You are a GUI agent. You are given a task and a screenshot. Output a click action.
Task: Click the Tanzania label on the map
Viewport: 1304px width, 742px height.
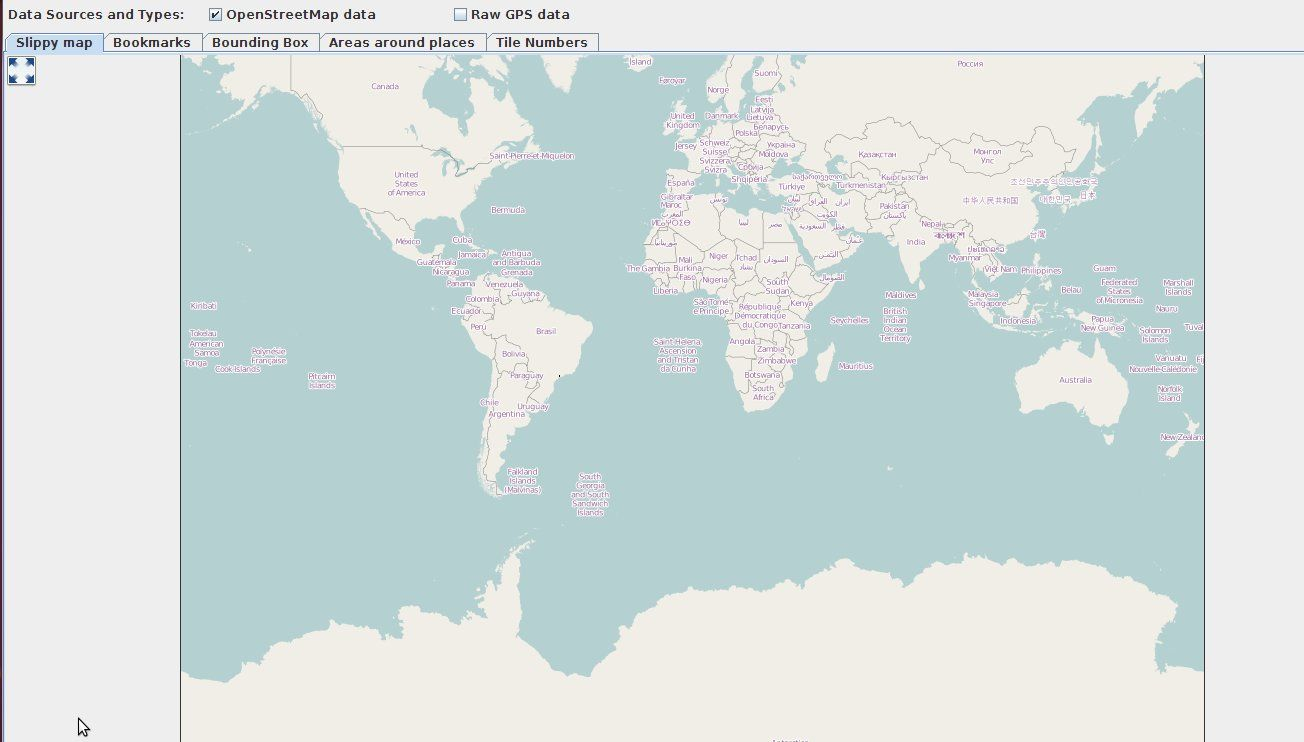click(794, 326)
